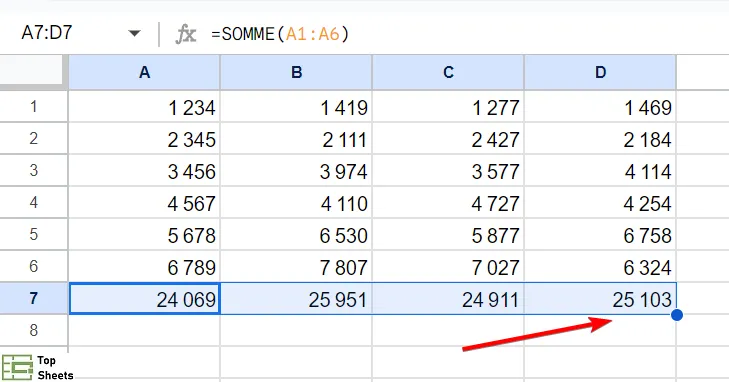Click cell with value 1 469
This screenshot has width=729, height=382.
point(600,106)
